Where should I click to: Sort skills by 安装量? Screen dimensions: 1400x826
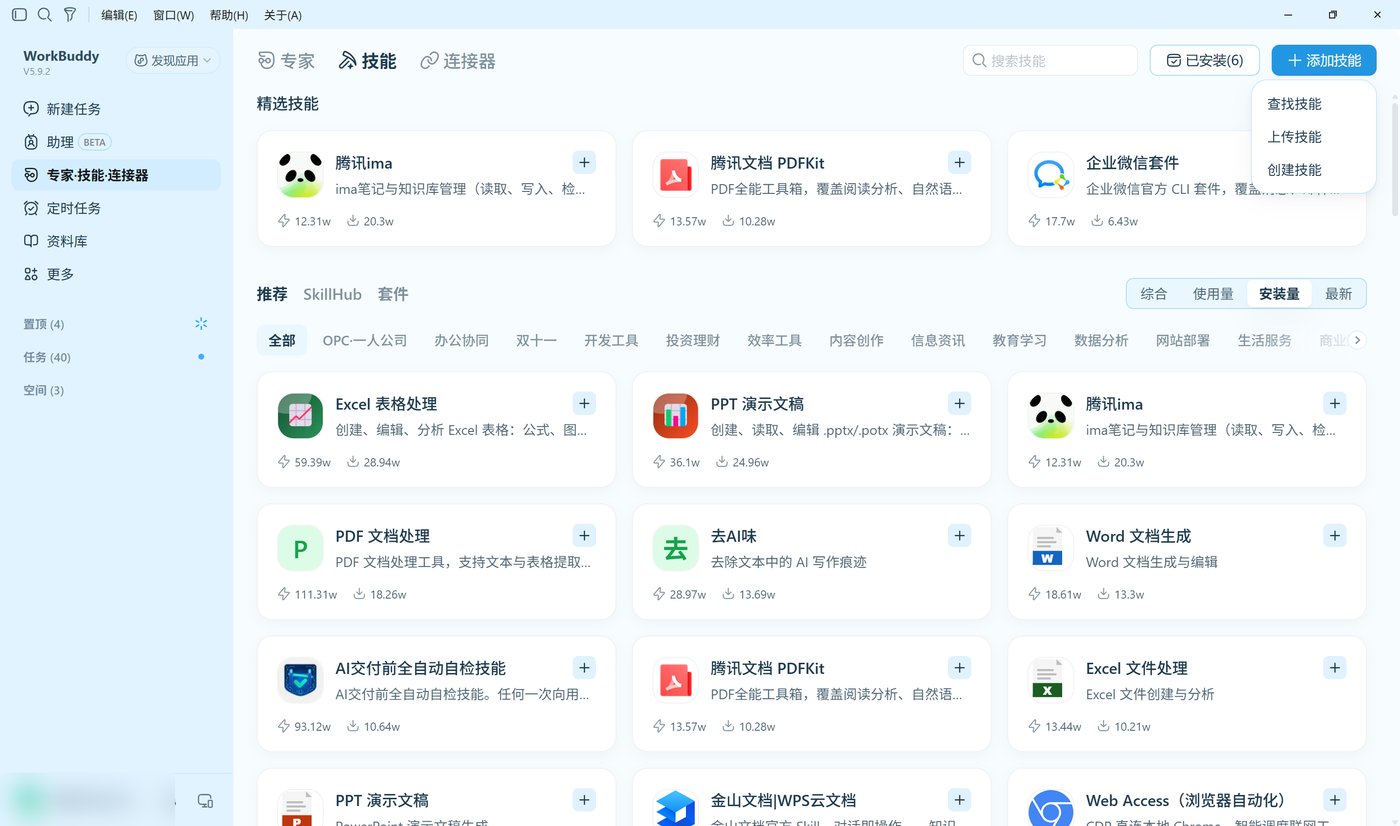pyautogui.click(x=1279, y=294)
